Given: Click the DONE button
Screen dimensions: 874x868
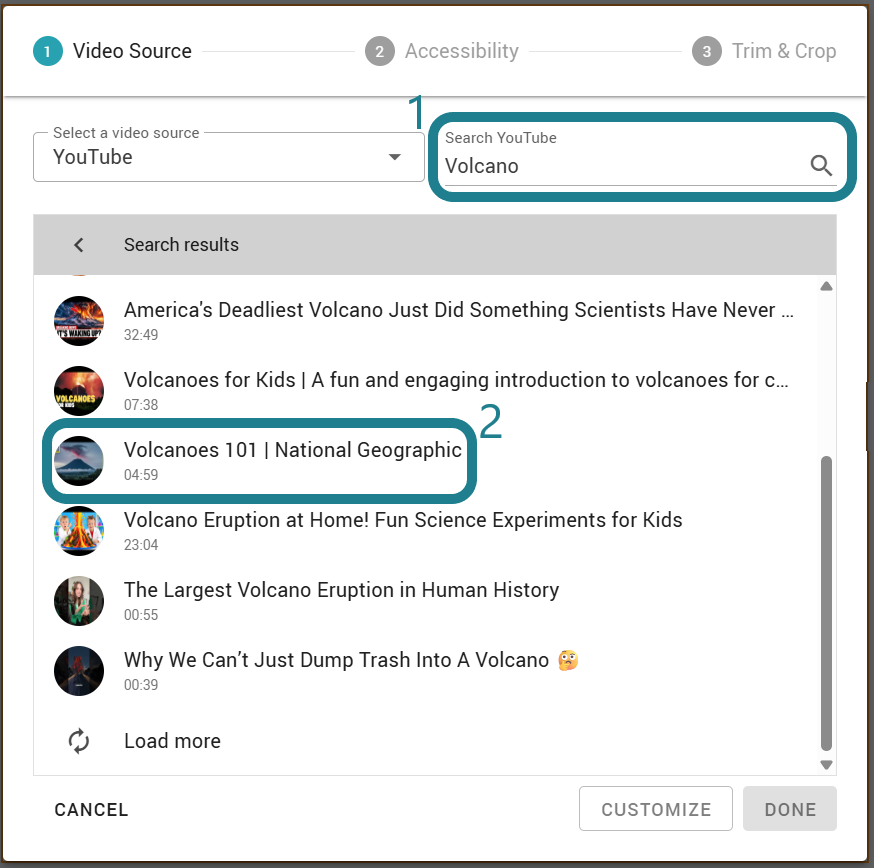Looking at the screenshot, I should (789, 809).
